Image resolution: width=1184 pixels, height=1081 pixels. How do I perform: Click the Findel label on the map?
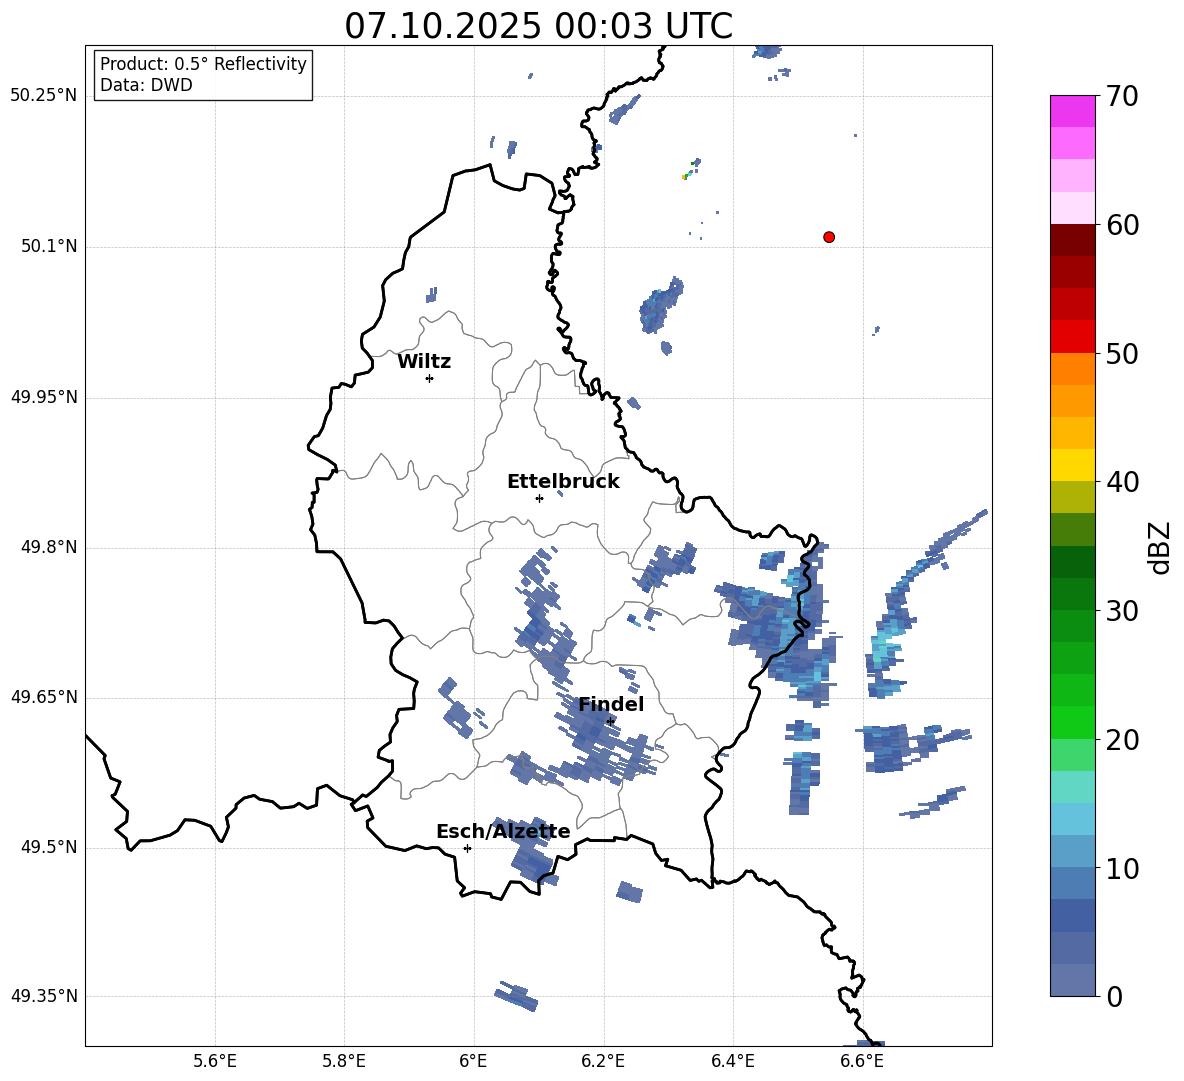[611, 704]
